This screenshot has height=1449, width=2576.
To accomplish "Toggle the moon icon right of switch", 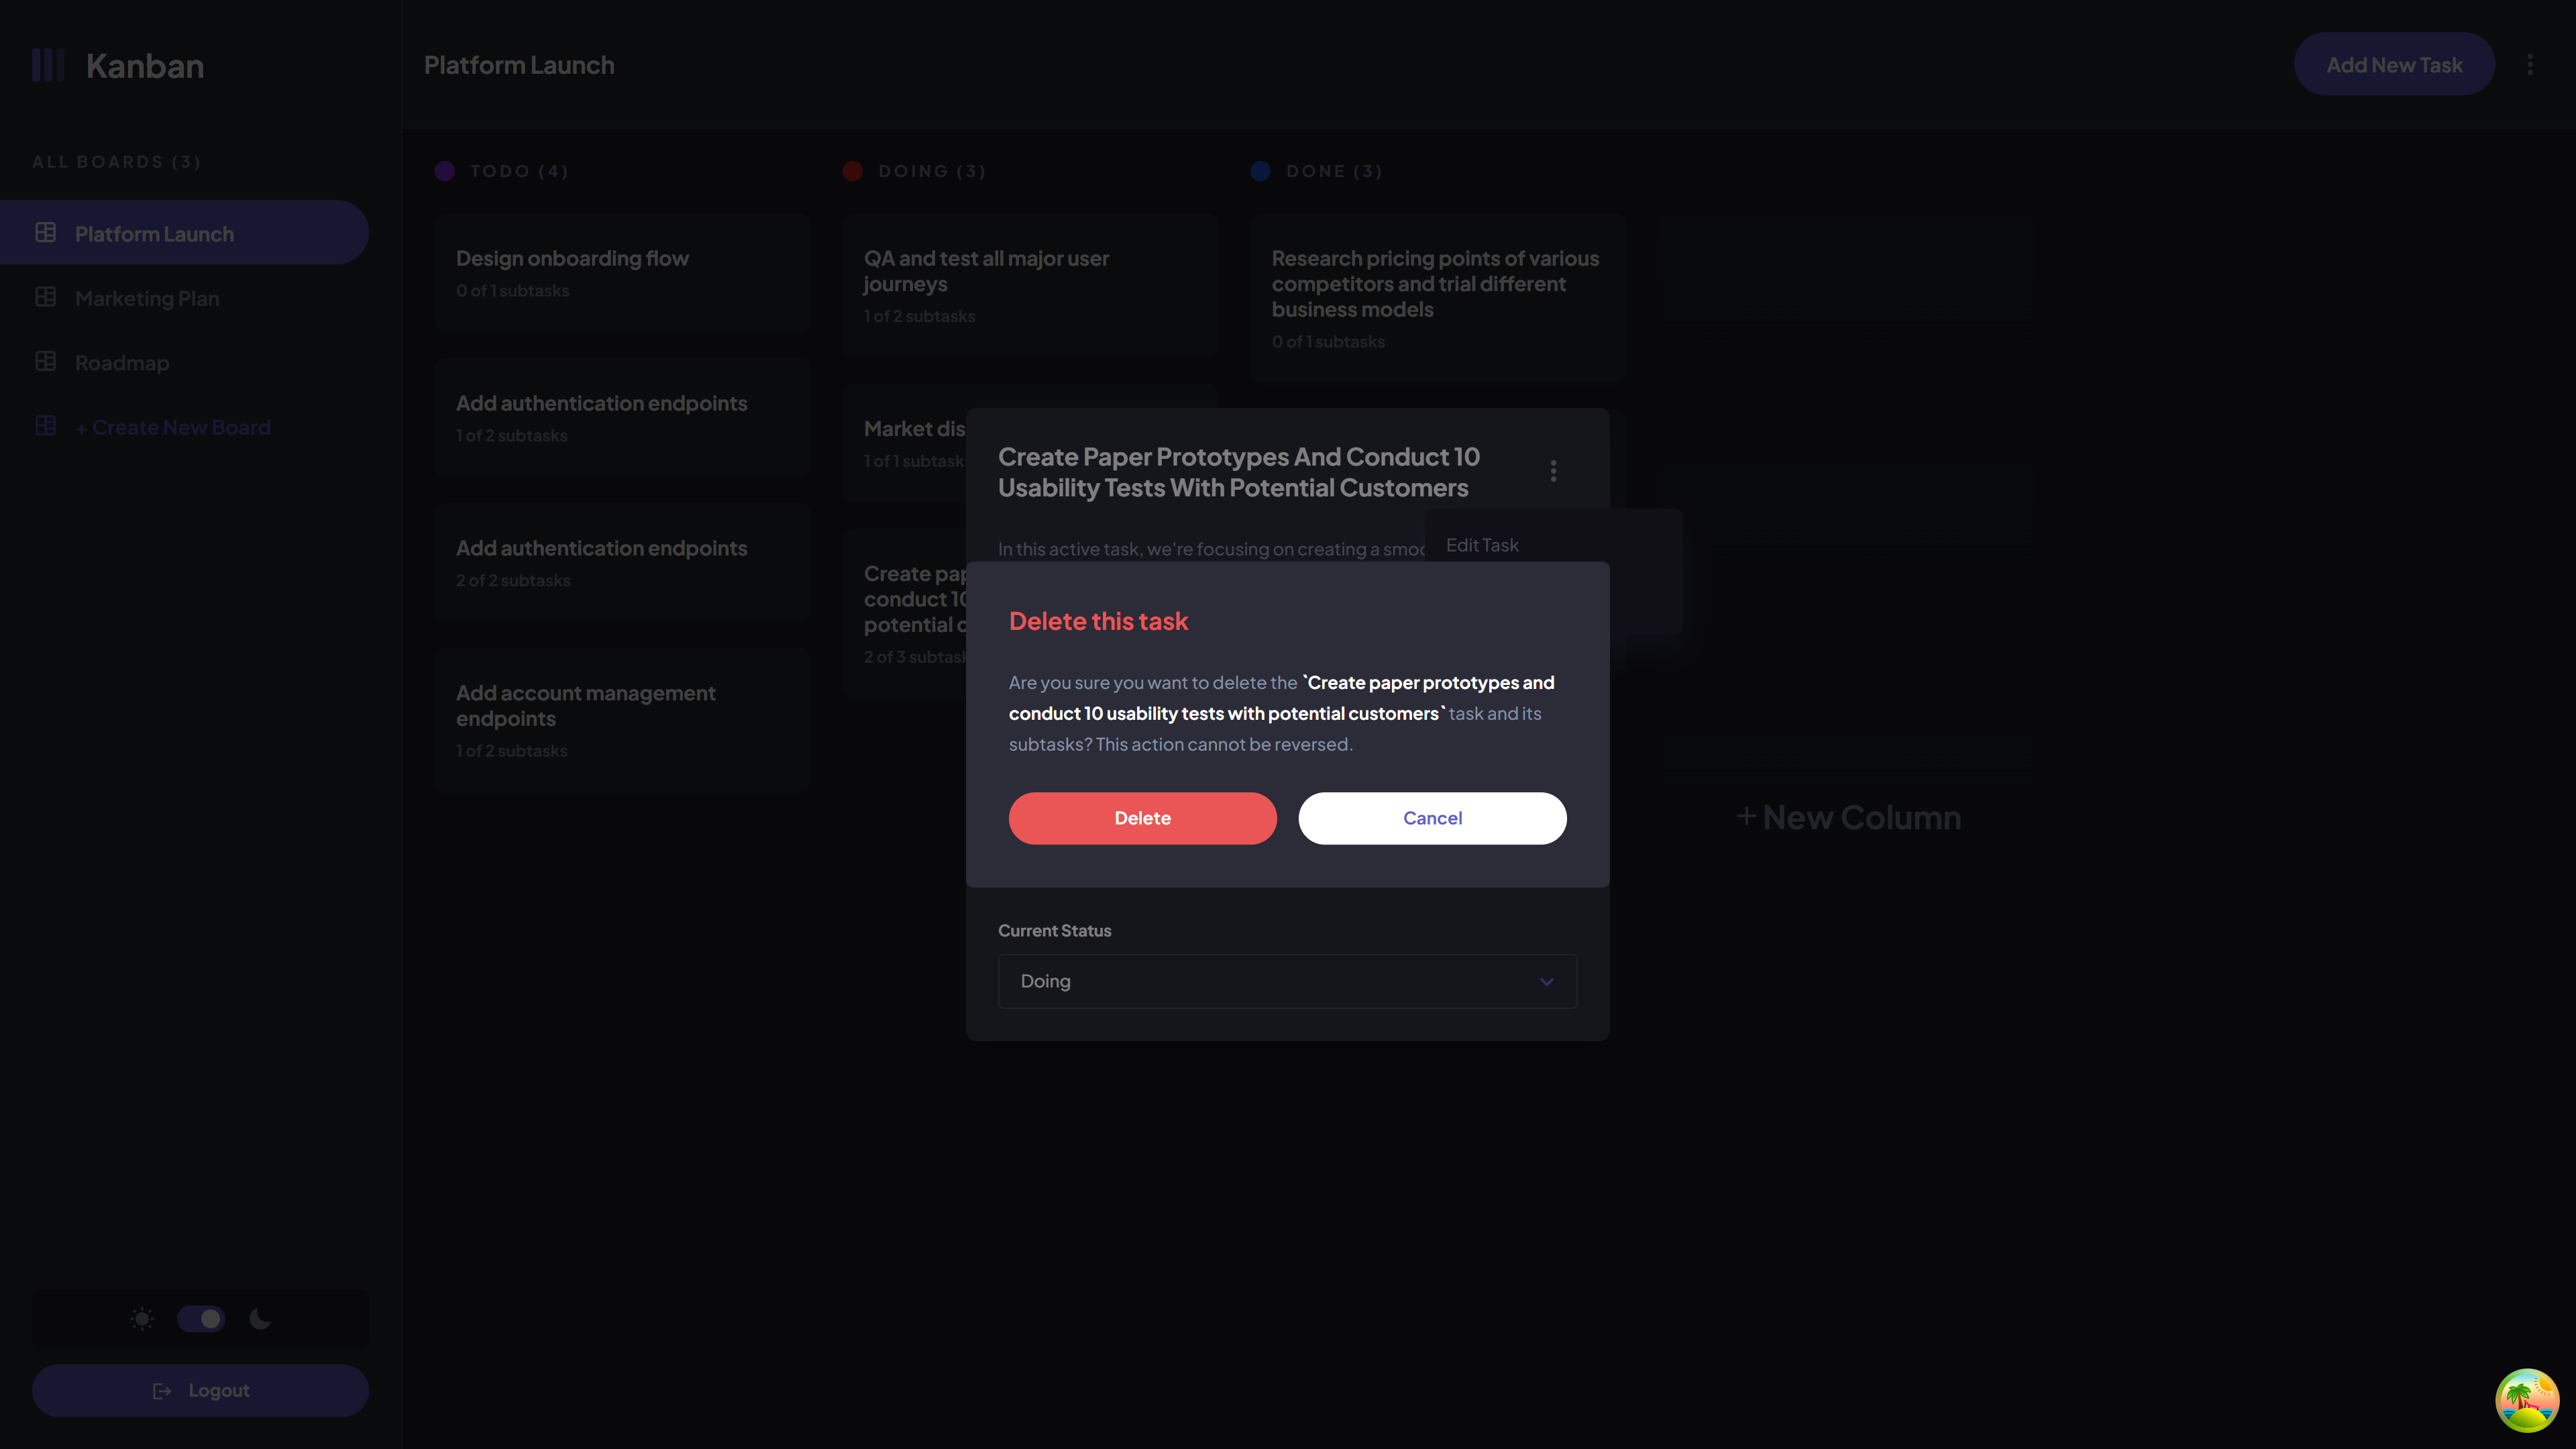I will tap(260, 1320).
